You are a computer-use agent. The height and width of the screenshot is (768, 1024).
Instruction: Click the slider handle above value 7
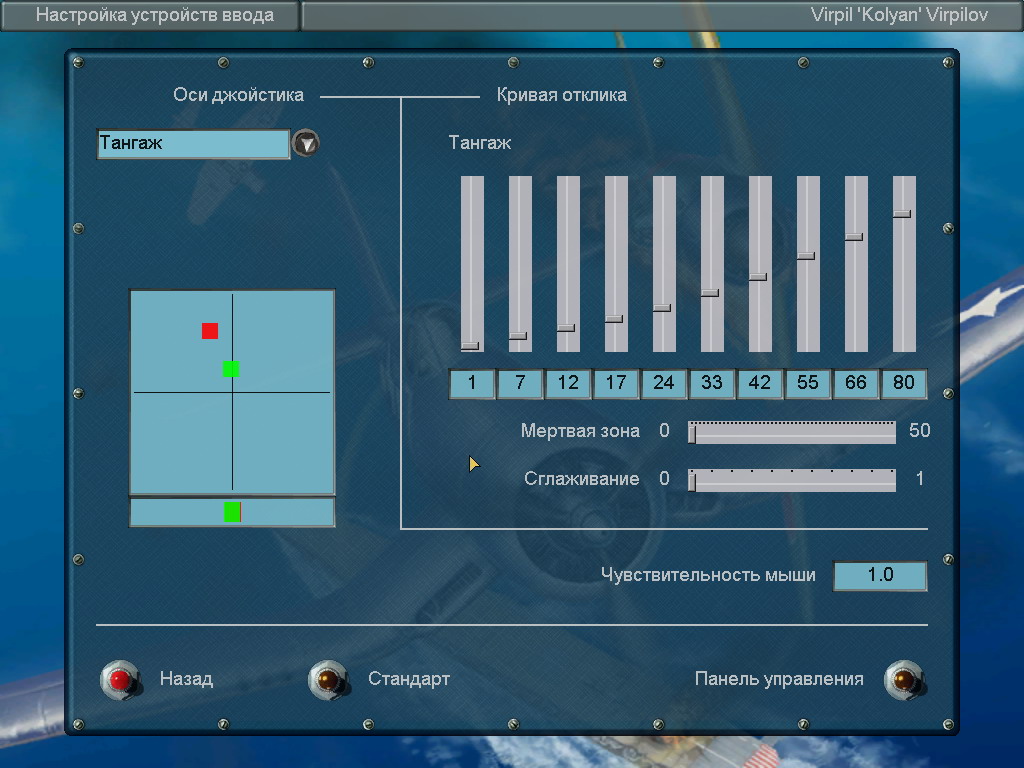[518, 336]
